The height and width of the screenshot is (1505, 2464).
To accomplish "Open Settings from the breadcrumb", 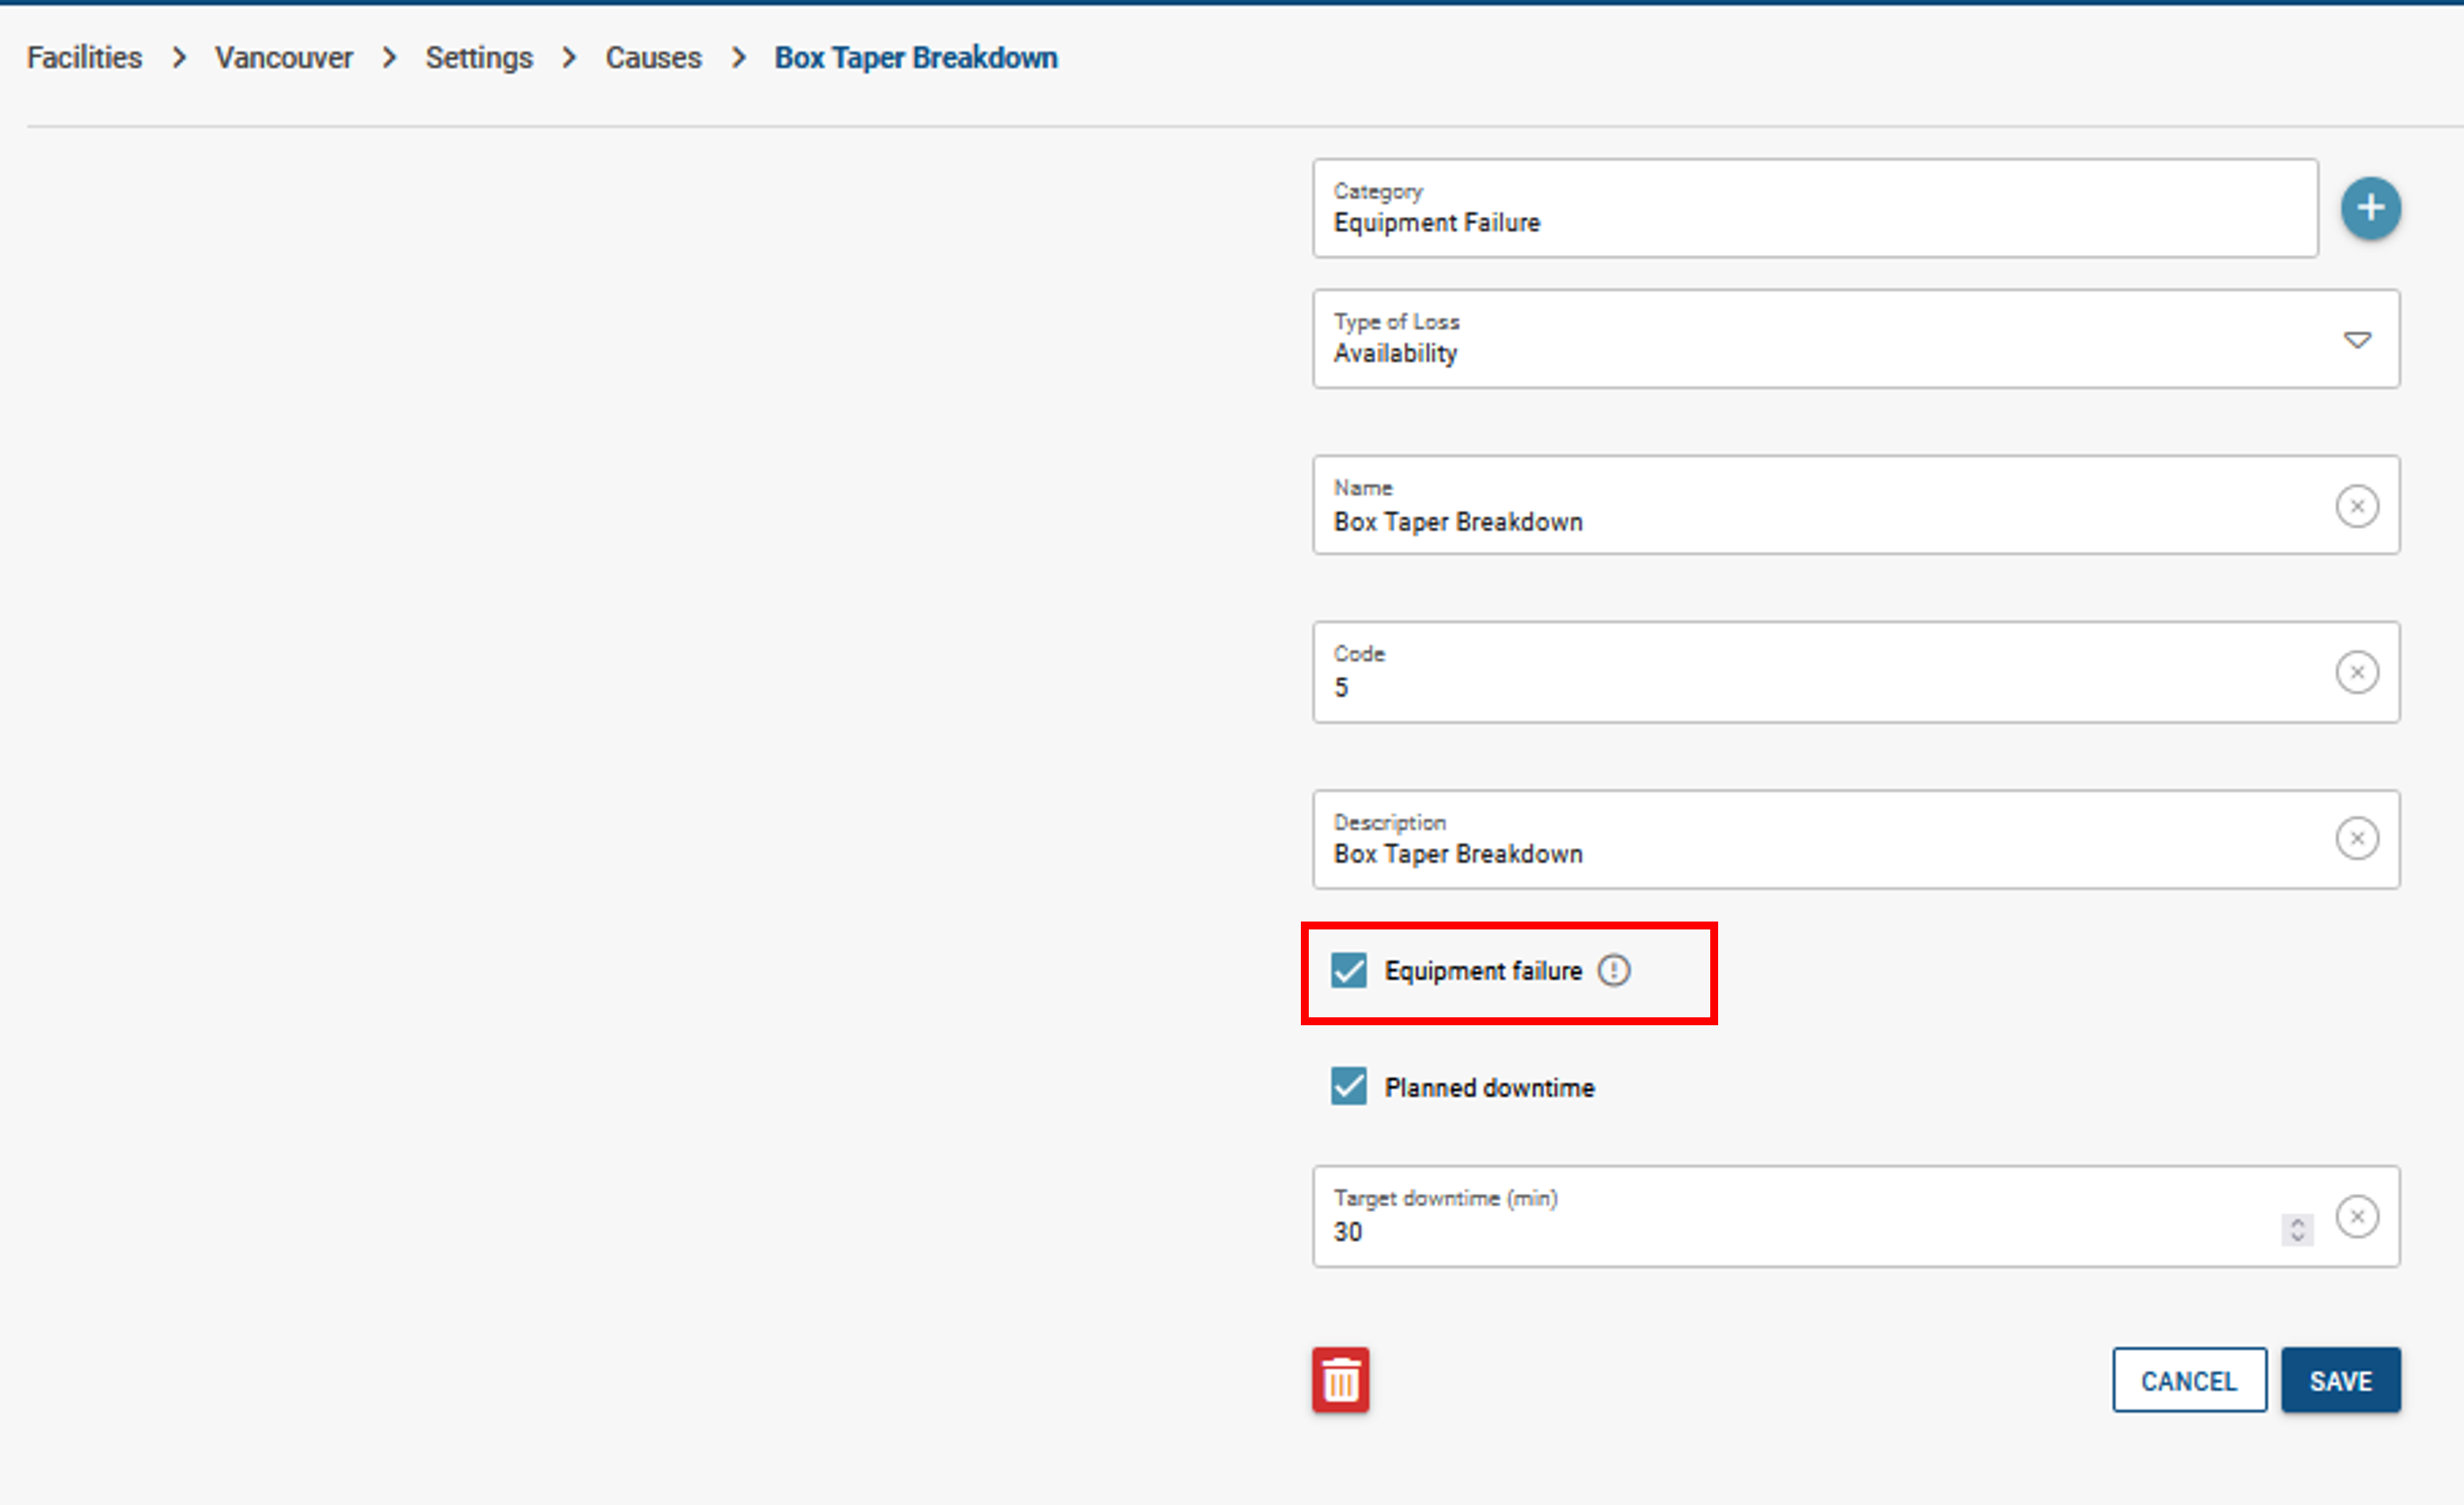I will 479,58.
